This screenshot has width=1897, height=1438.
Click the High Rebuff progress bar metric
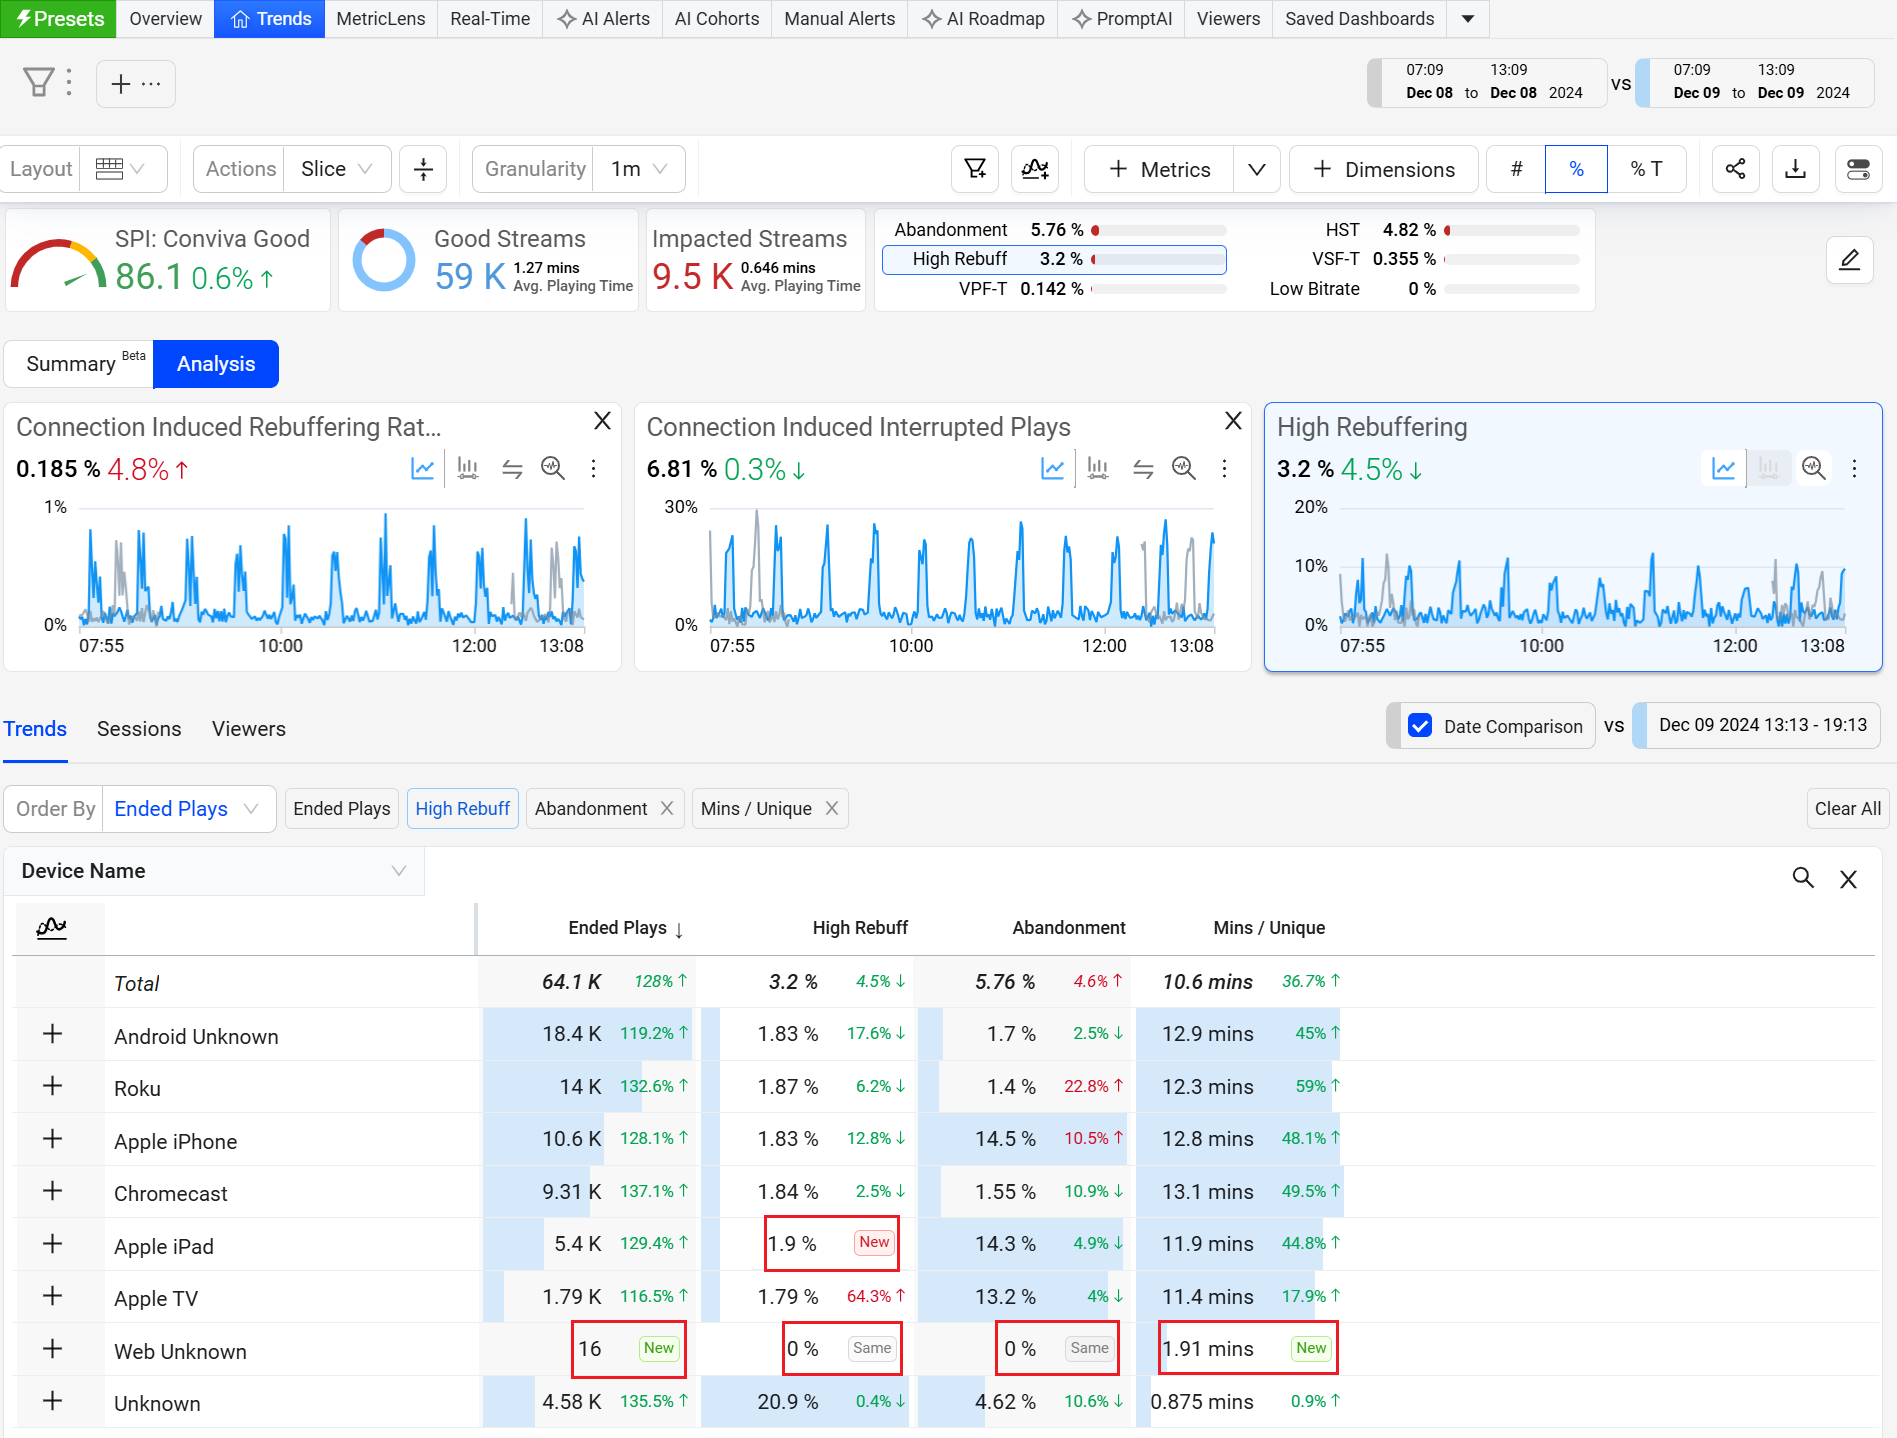(1054, 259)
